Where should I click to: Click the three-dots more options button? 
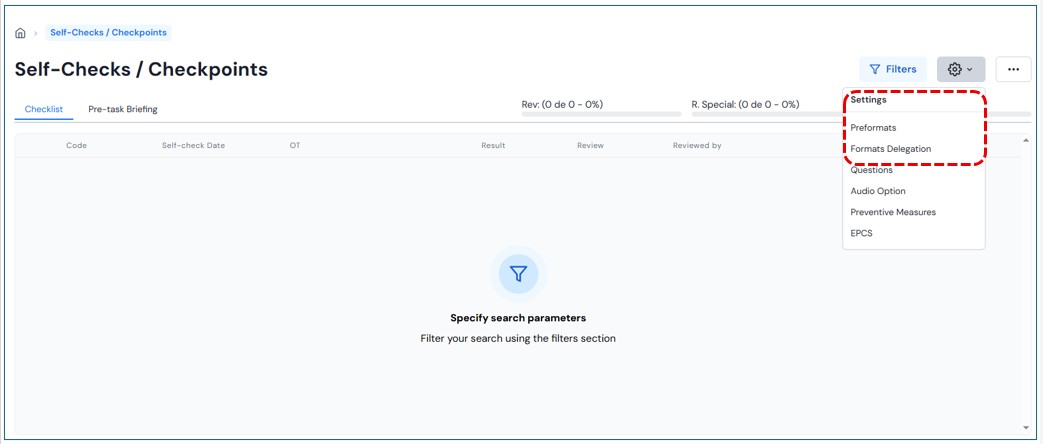click(1013, 69)
